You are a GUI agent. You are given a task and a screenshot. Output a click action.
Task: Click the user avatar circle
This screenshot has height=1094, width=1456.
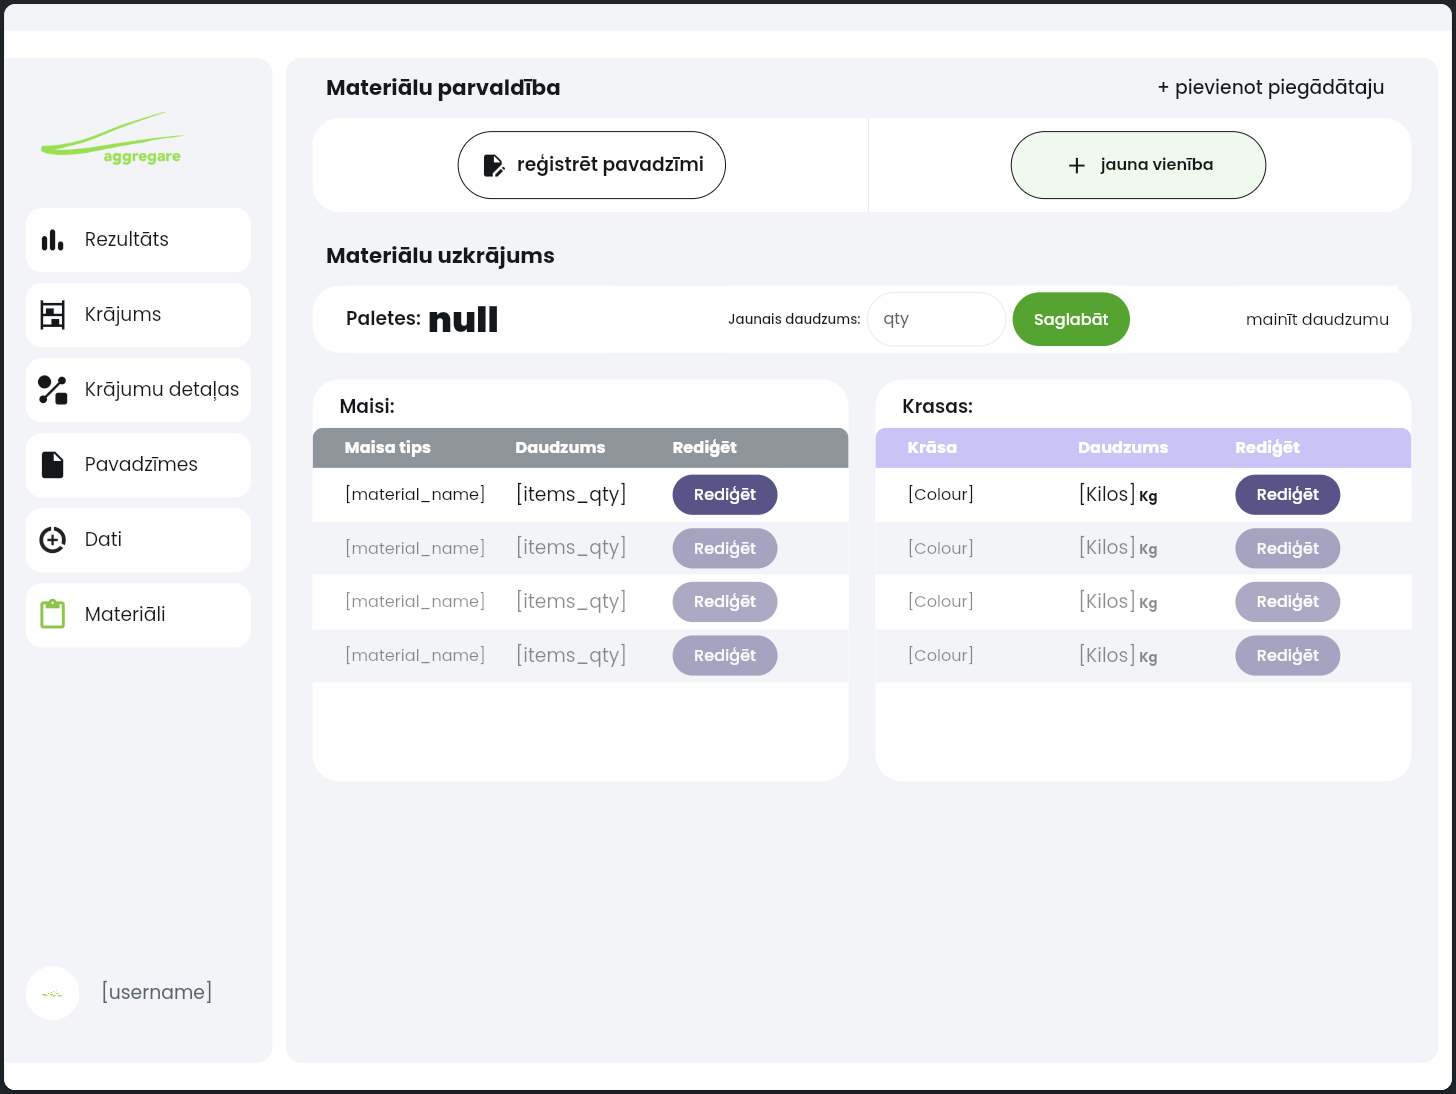click(x=52, y=993)
